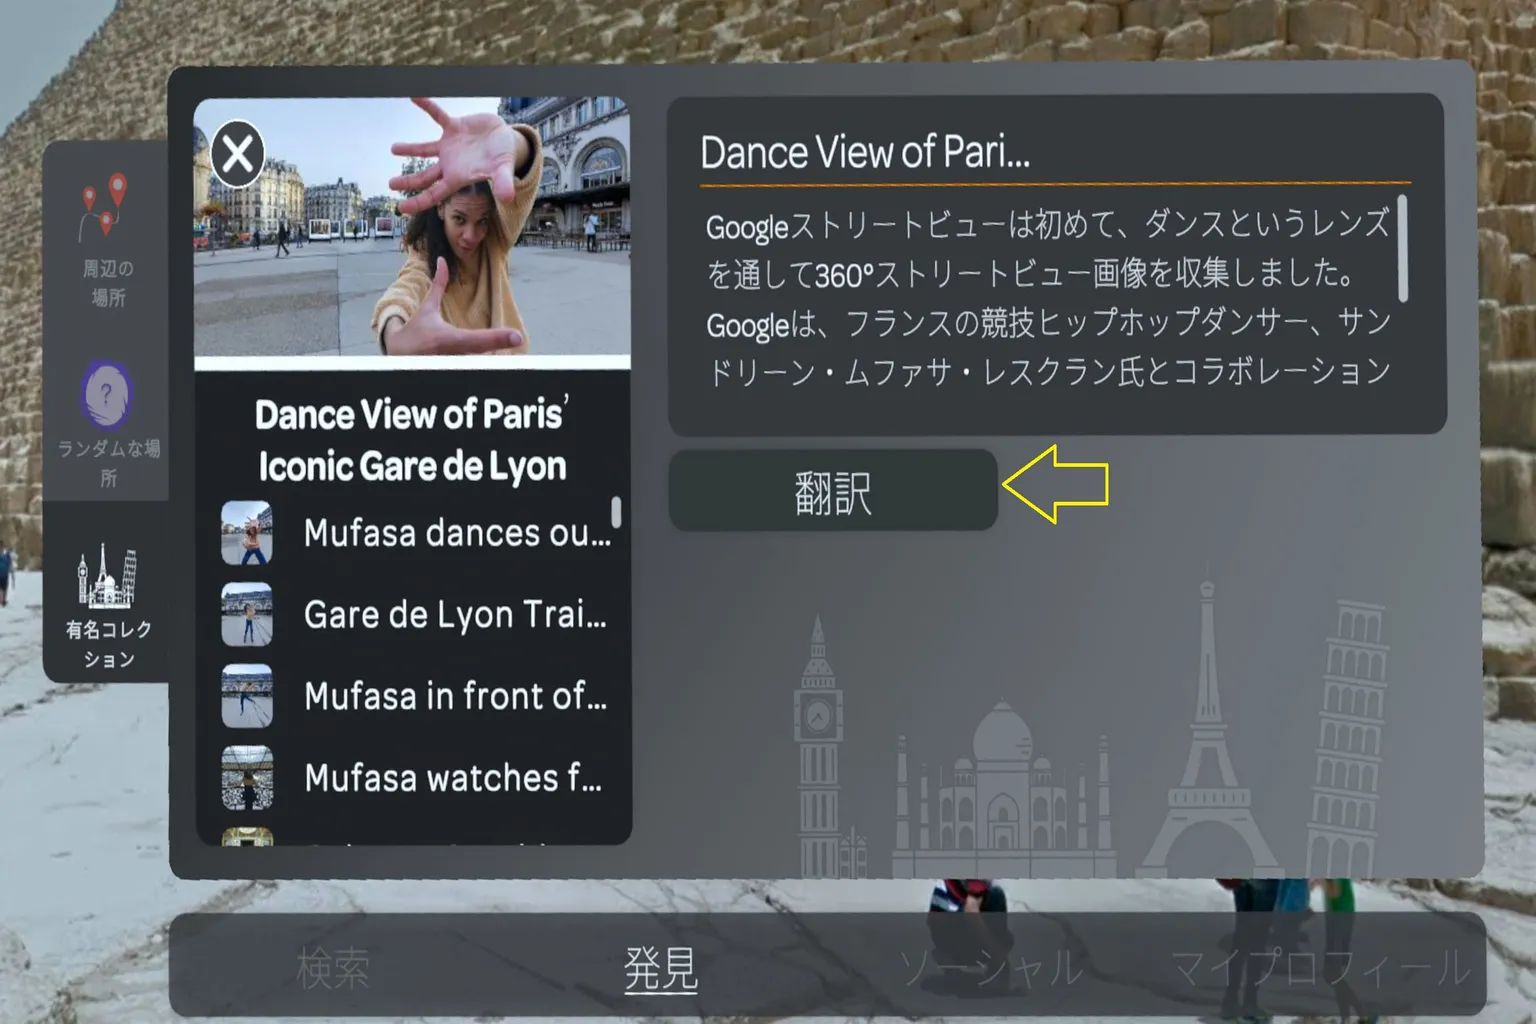1536x1024 pixels.
Task: Open the ソーシャル social tab
Action: [992, 968]
